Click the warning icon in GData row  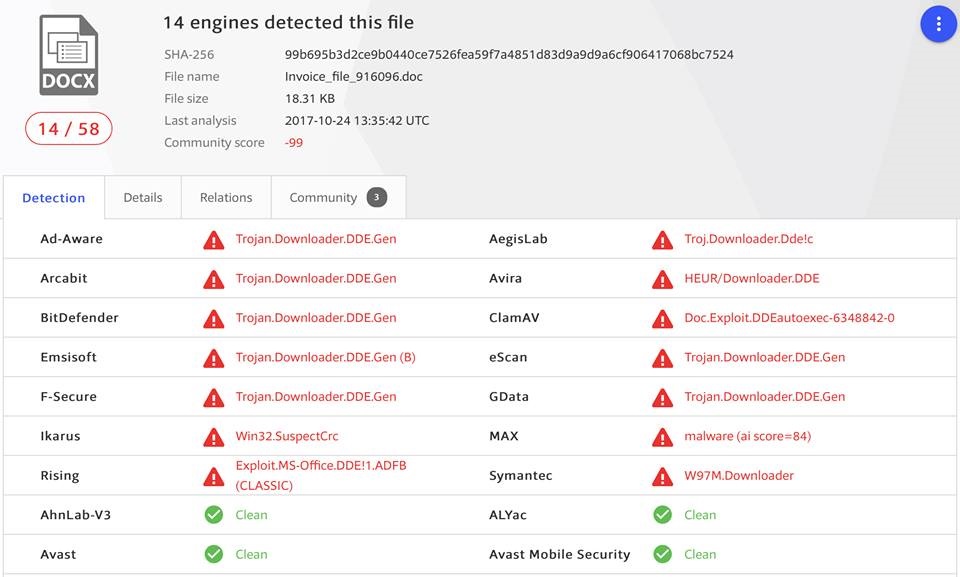pyautogui.click(x=662, y=398)
